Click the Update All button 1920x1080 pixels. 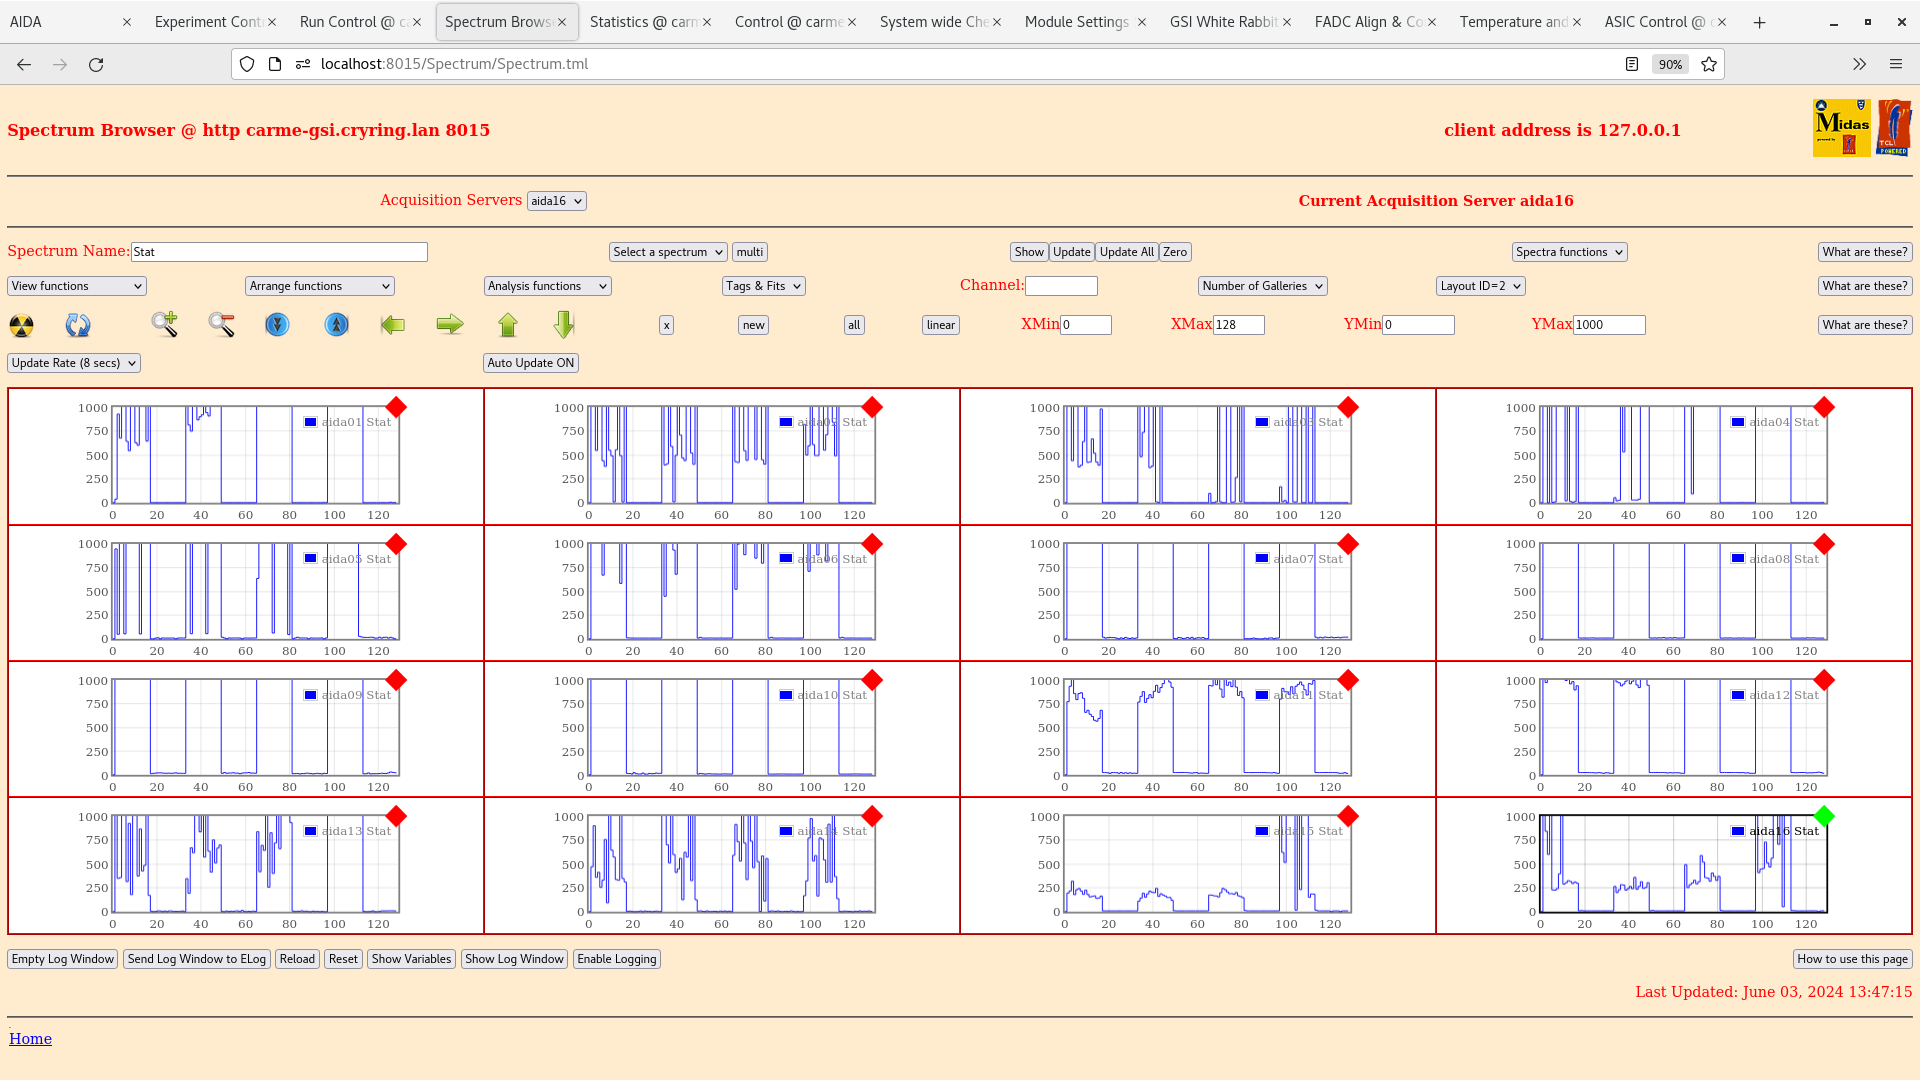(x=1126, y=252)
